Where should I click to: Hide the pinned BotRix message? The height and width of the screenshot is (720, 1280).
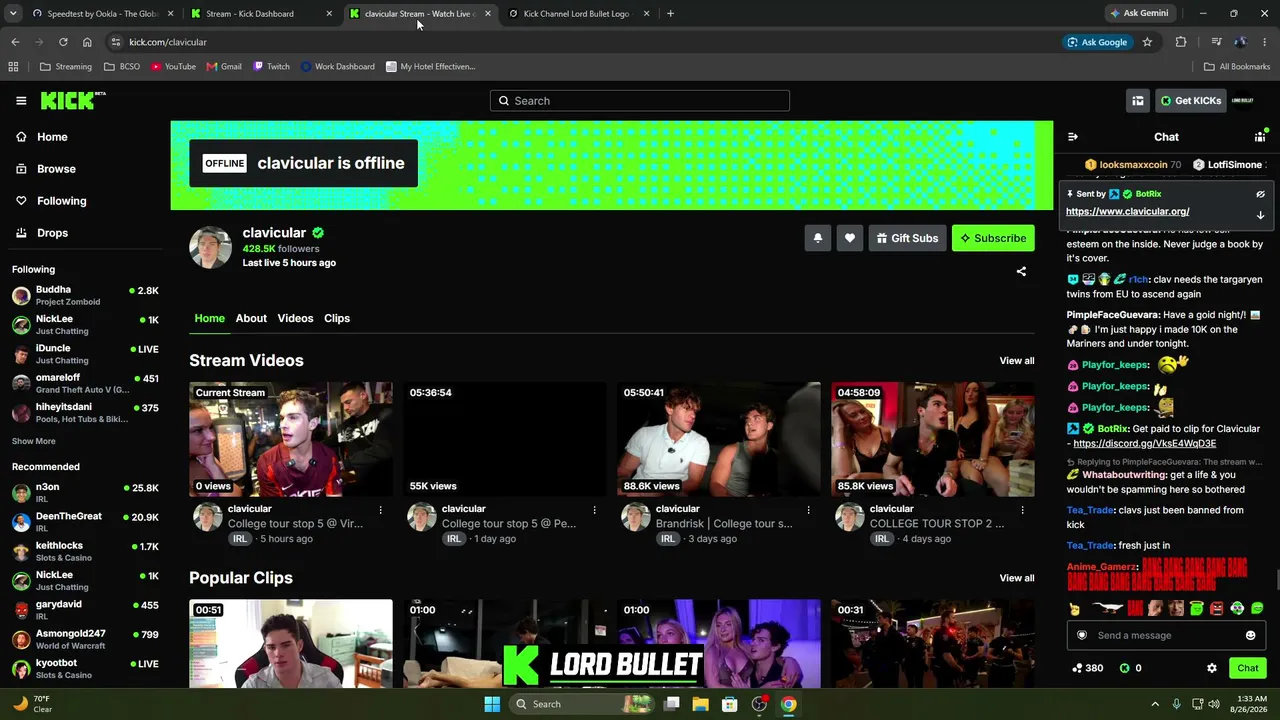tap(1260, 194)
